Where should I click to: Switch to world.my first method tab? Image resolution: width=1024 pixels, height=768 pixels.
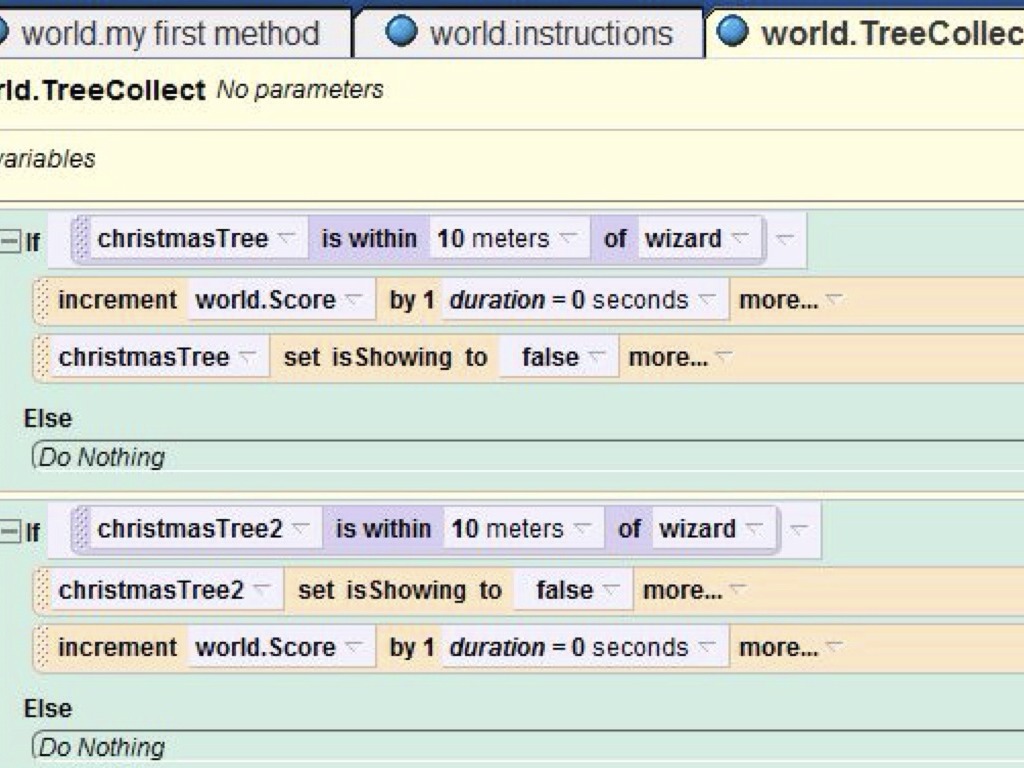[170, 33]
